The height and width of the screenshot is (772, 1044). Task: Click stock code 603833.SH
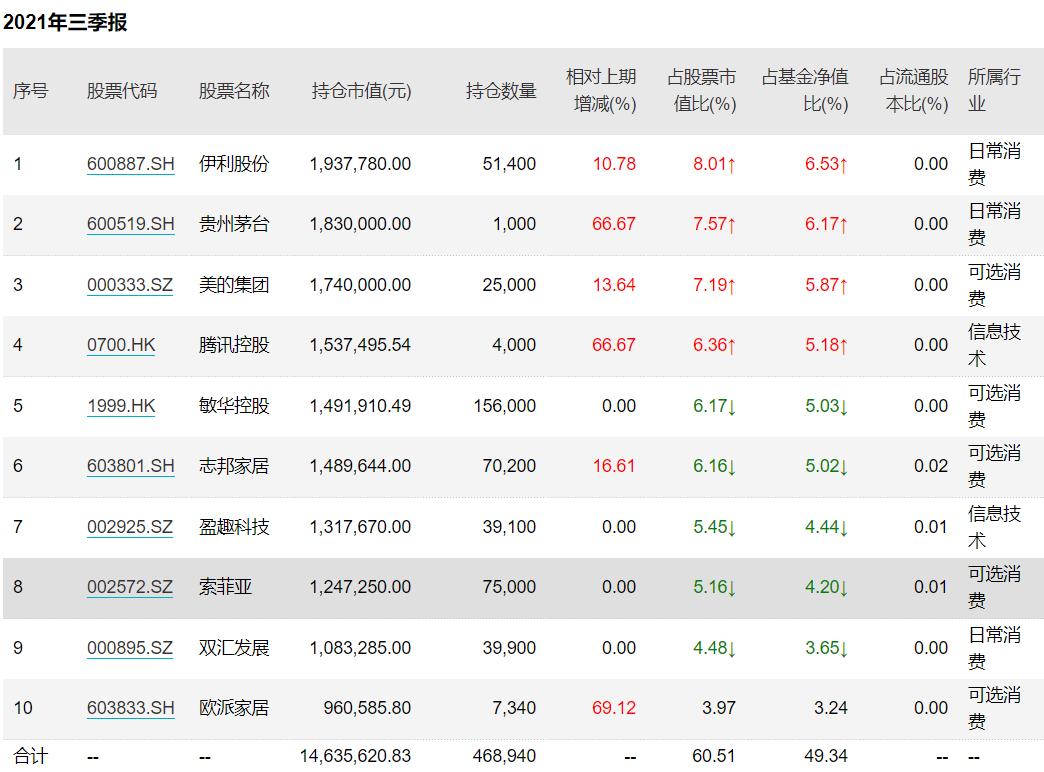click(x=130, y=708)
